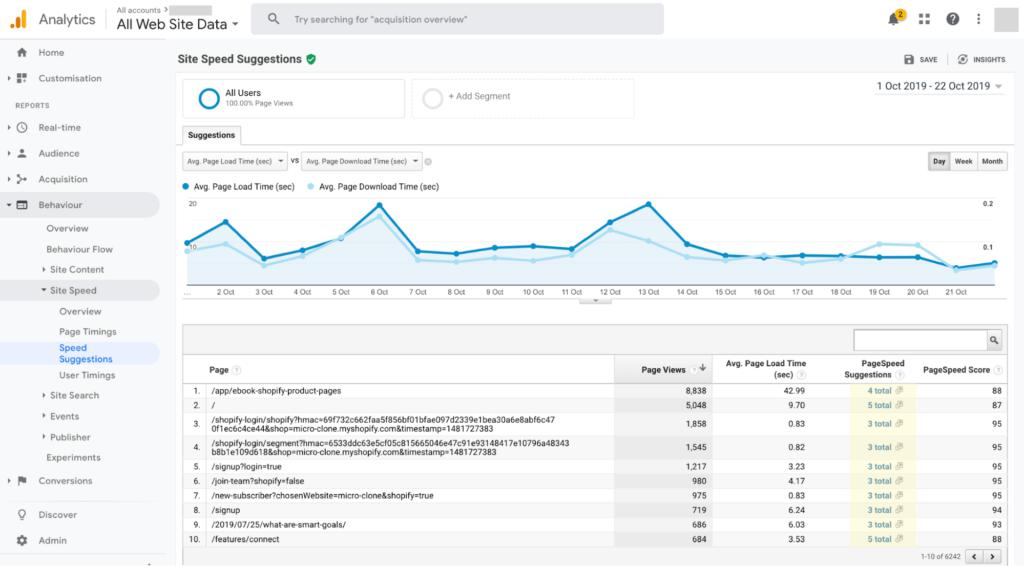Expand the Site Content section
This screenshot has height=566, width=1024.
click(x=76, y=270)
